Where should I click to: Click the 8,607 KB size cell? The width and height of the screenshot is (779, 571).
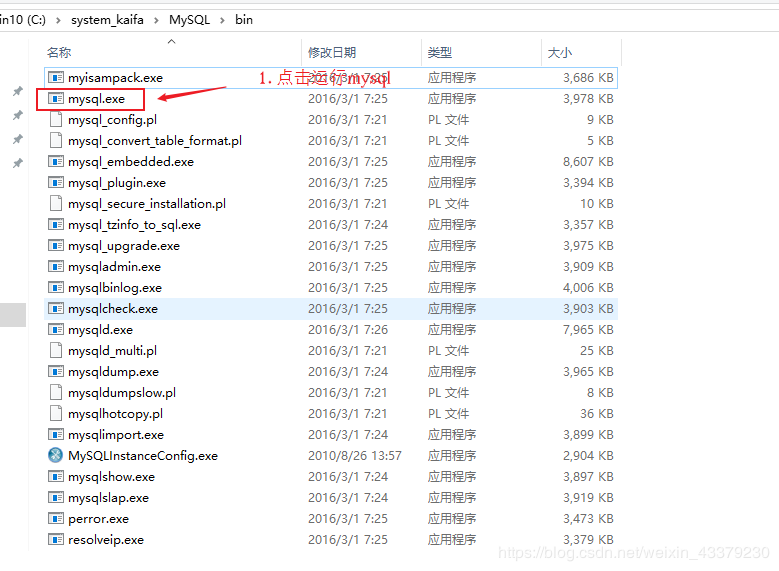click(588, 162)
